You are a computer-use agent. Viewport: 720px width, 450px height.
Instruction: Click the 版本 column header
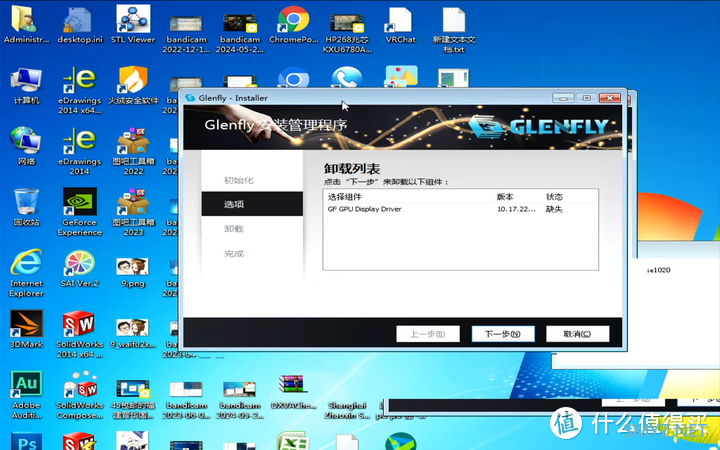[x=505, y=197]
